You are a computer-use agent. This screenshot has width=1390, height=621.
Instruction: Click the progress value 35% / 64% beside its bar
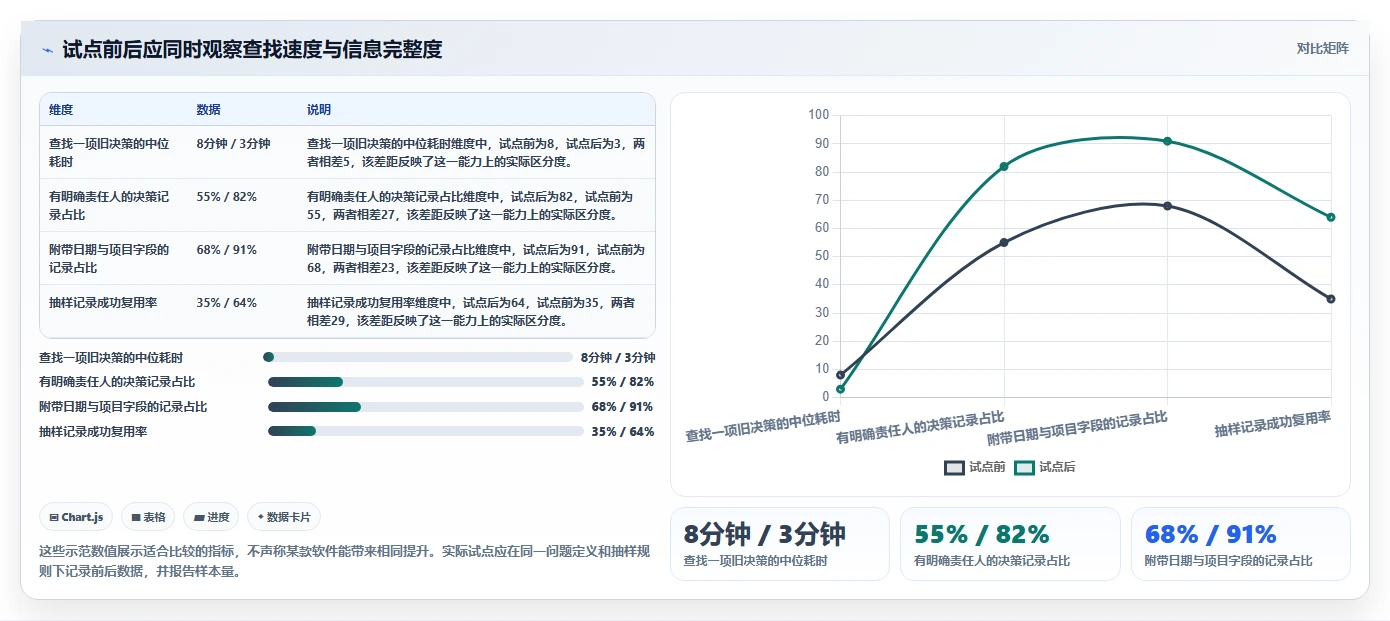pyautogui.click(x=623, y=432)
